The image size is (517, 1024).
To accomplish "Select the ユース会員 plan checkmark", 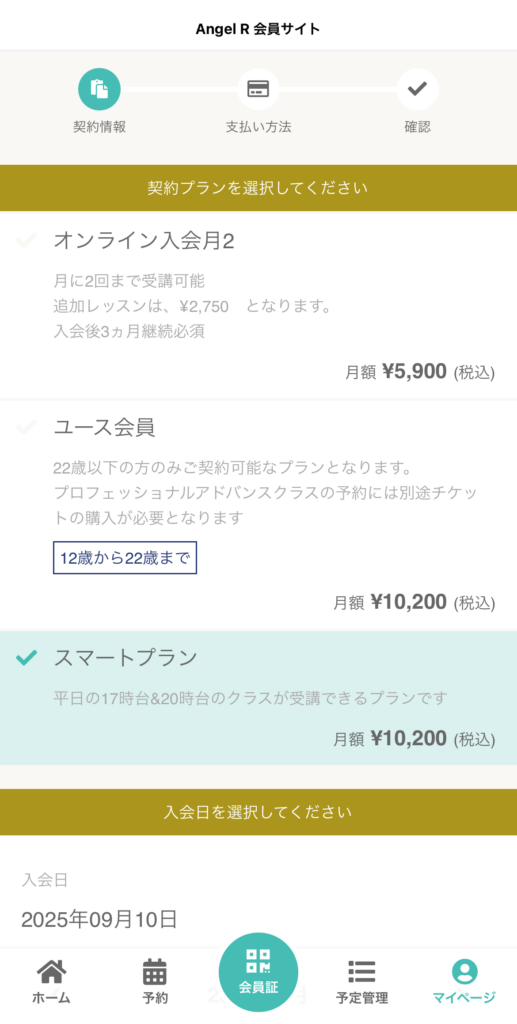I will (x=26, y=428).
